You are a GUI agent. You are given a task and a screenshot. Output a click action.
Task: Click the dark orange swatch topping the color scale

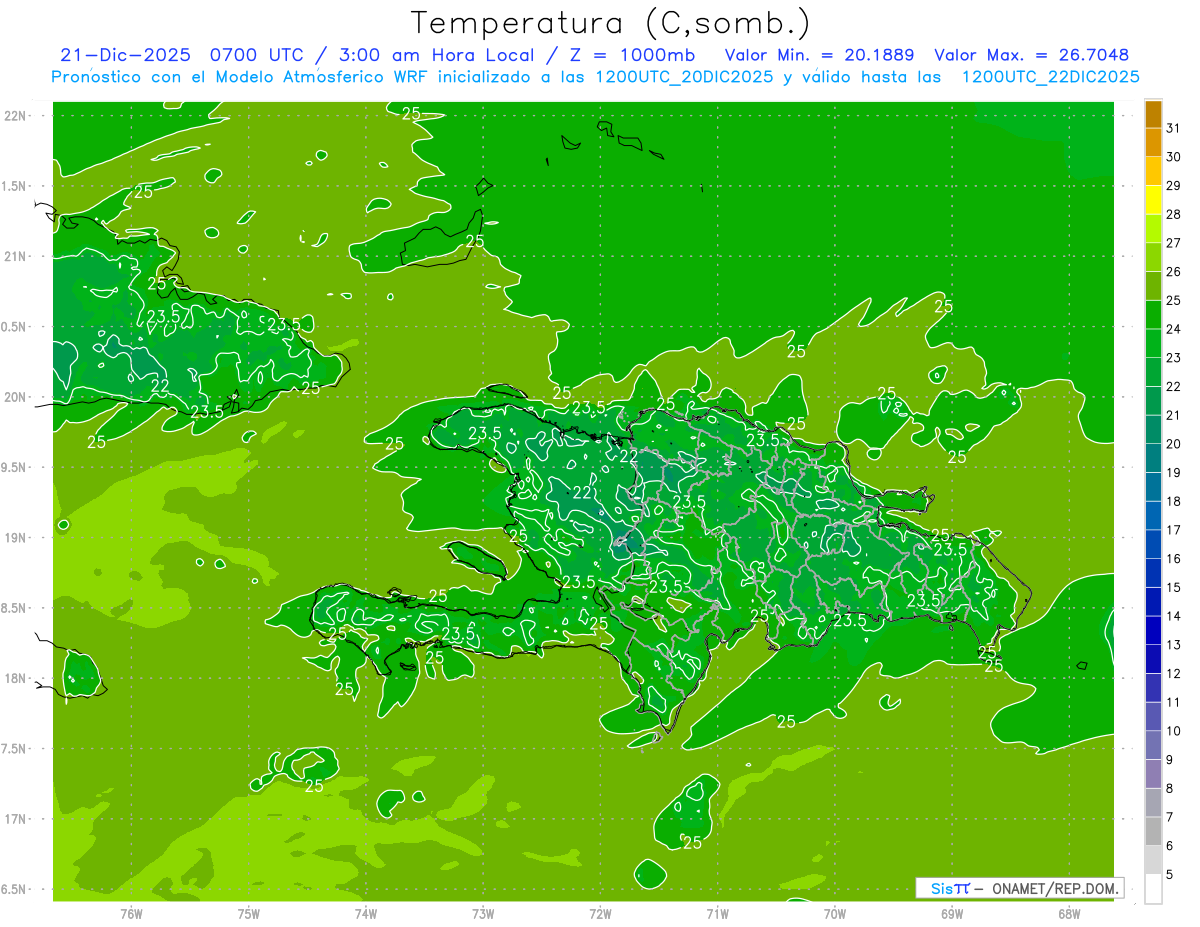tap(1153, 114)
